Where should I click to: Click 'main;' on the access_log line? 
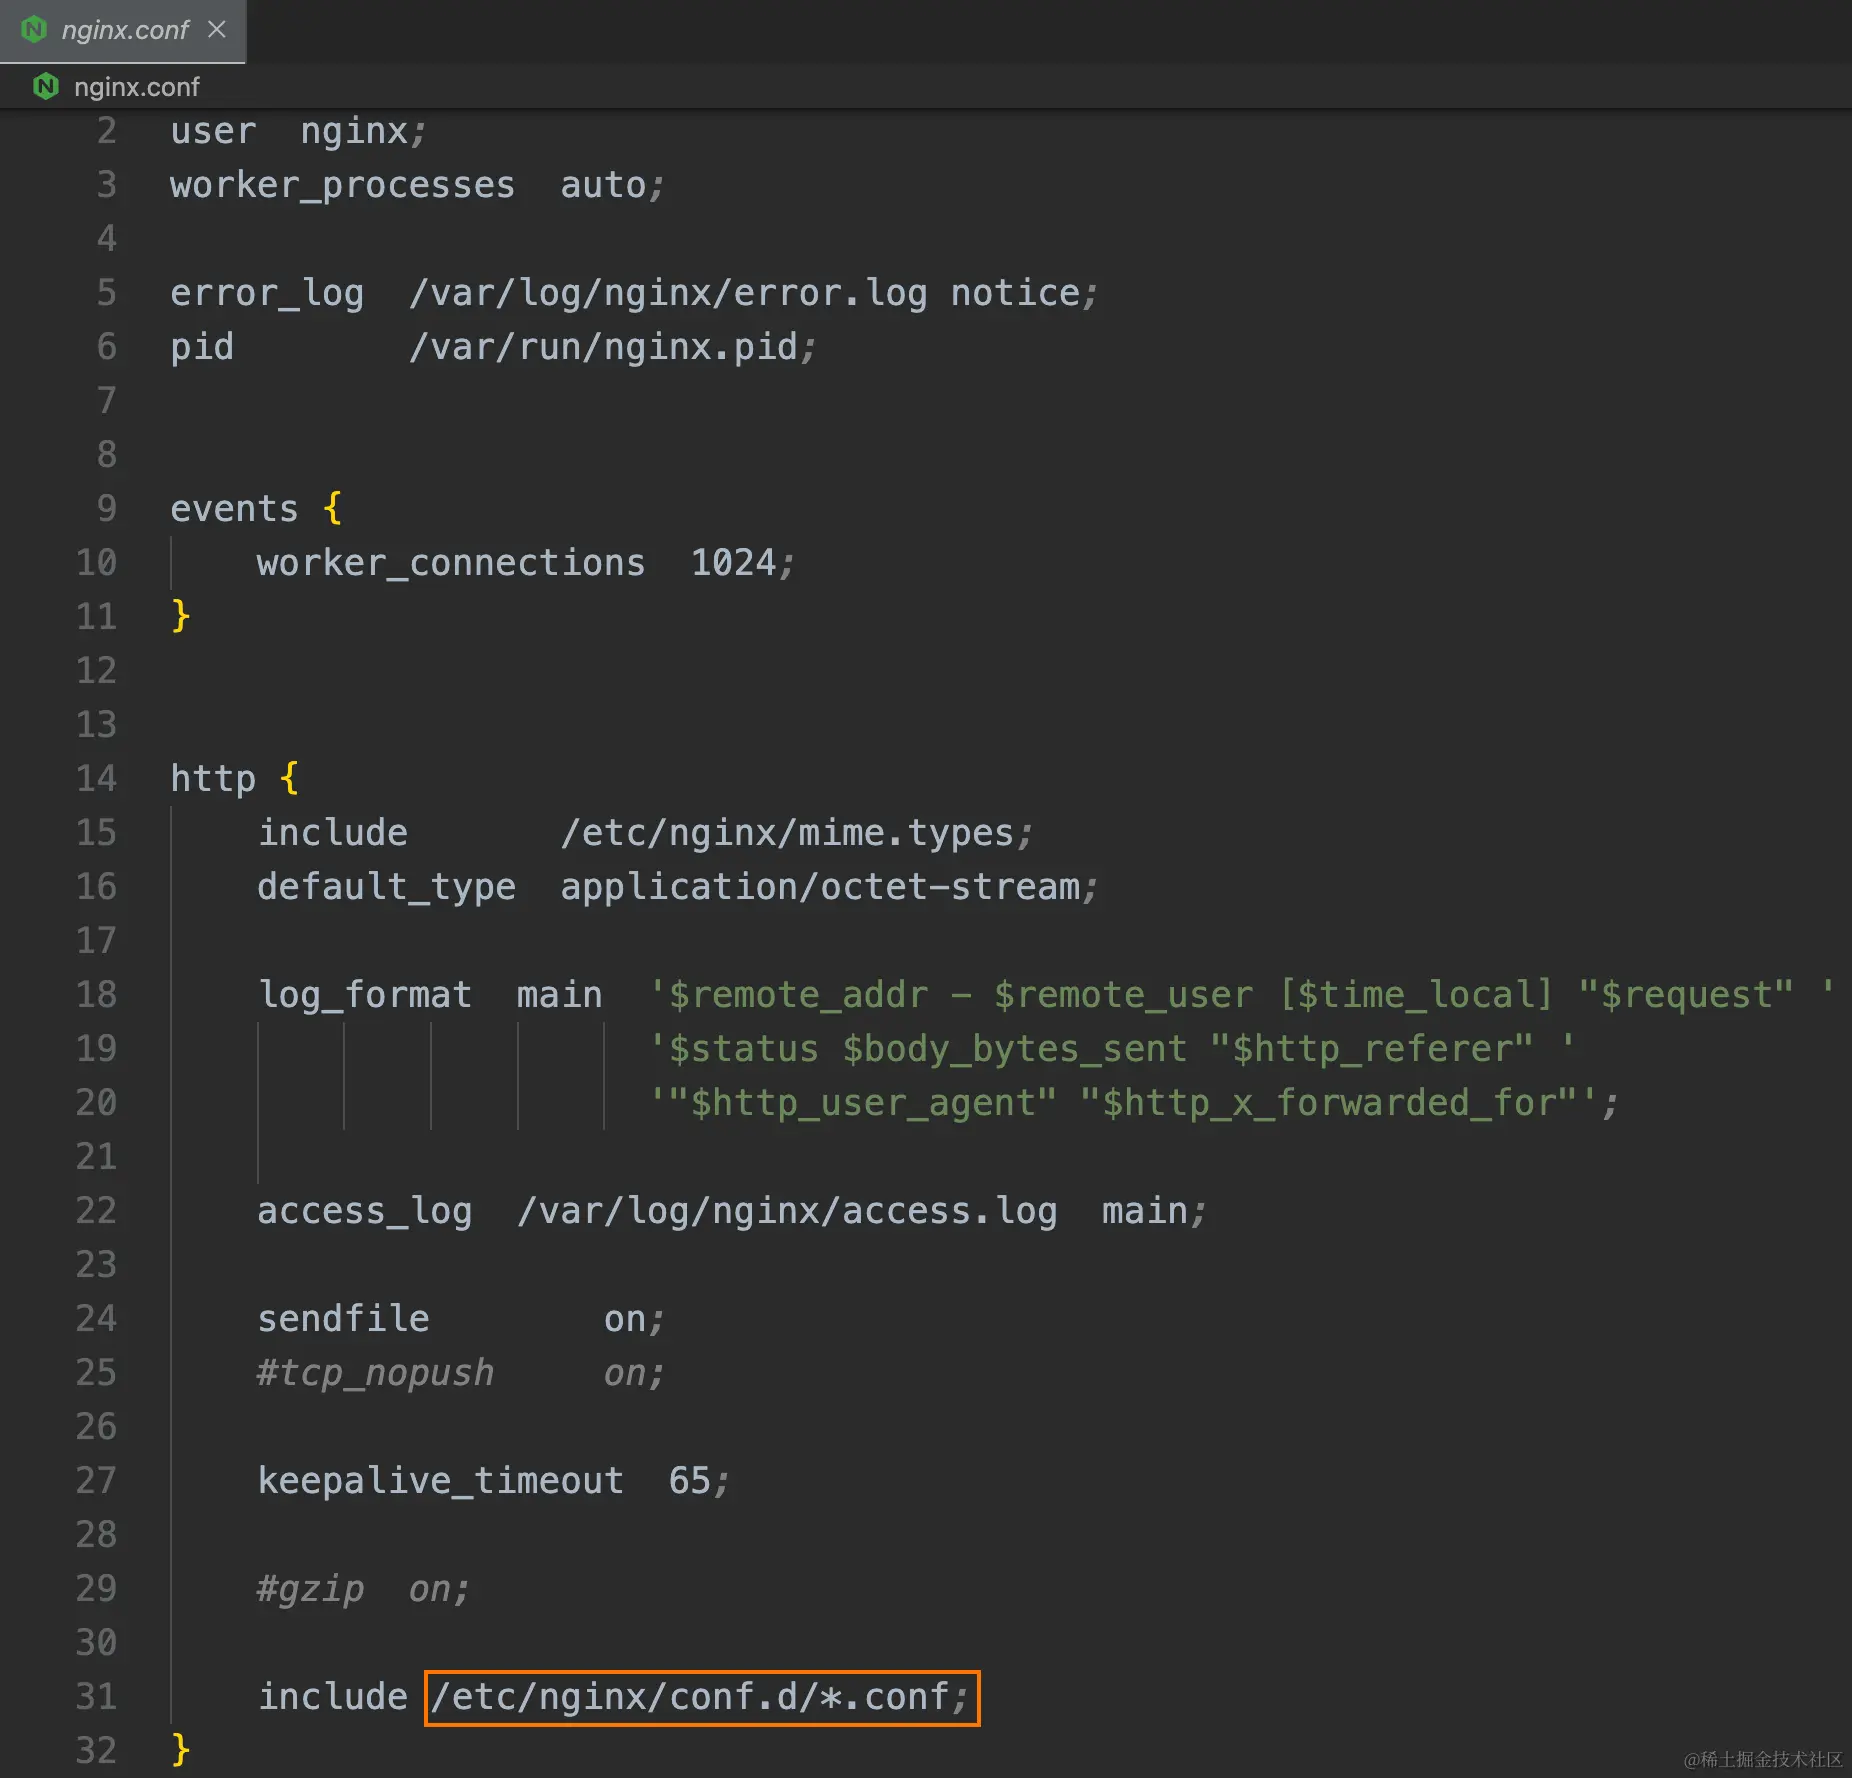[1154, 1211]
